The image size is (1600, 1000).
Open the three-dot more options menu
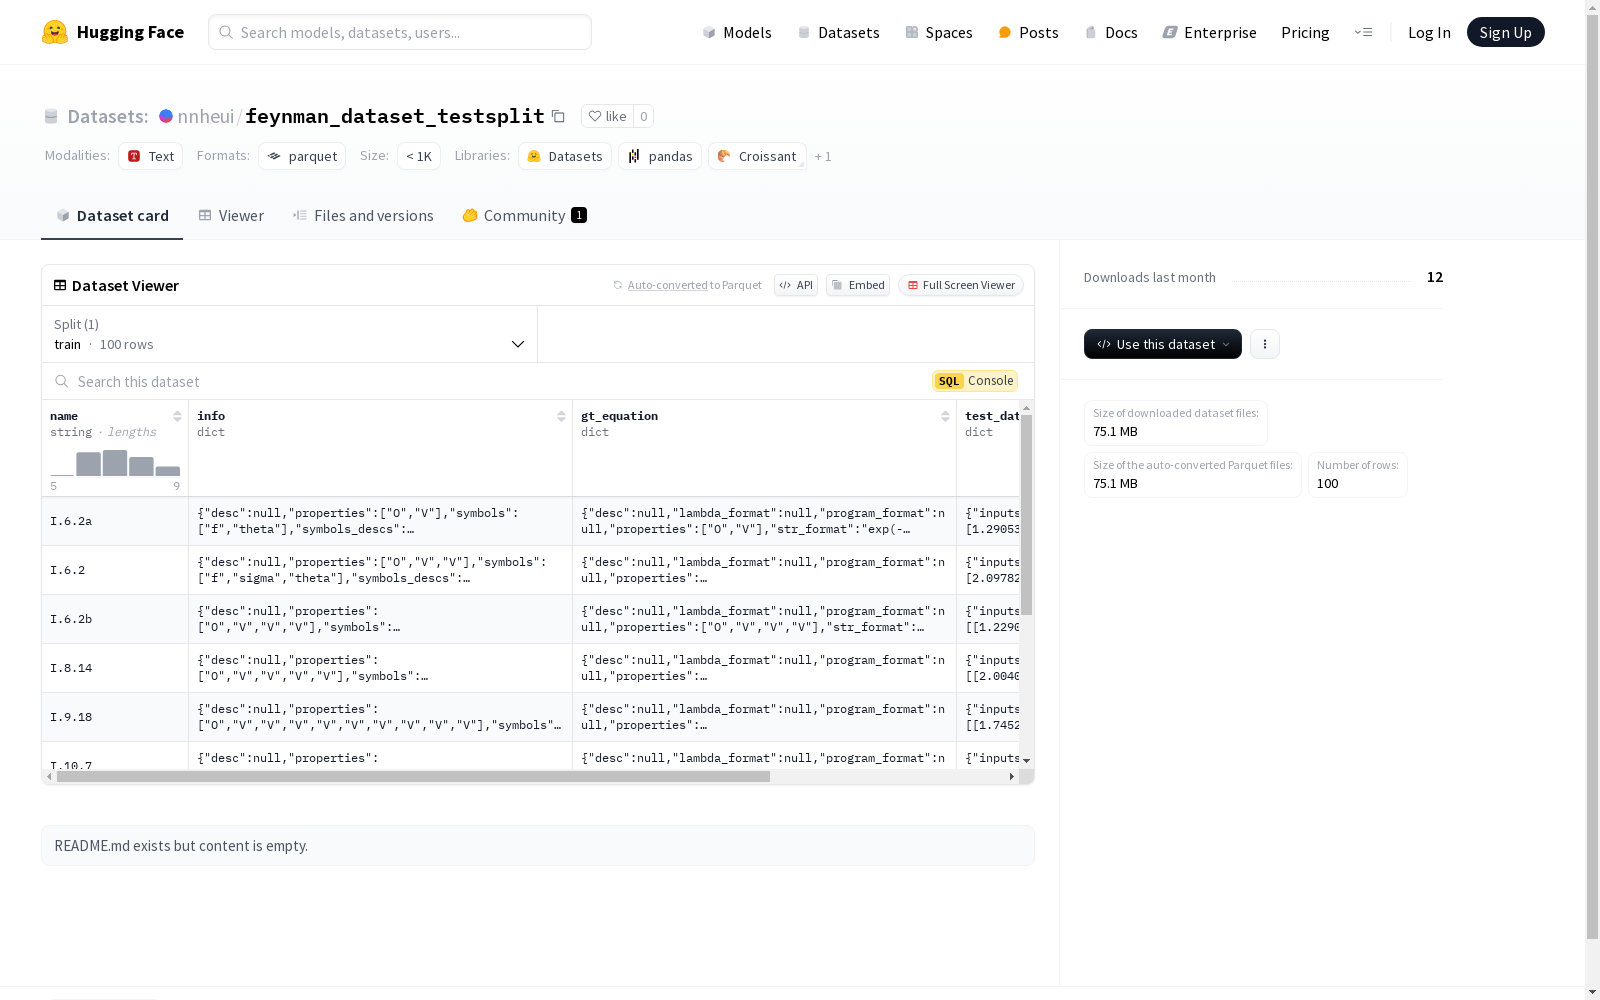(x=1265, y=344)
